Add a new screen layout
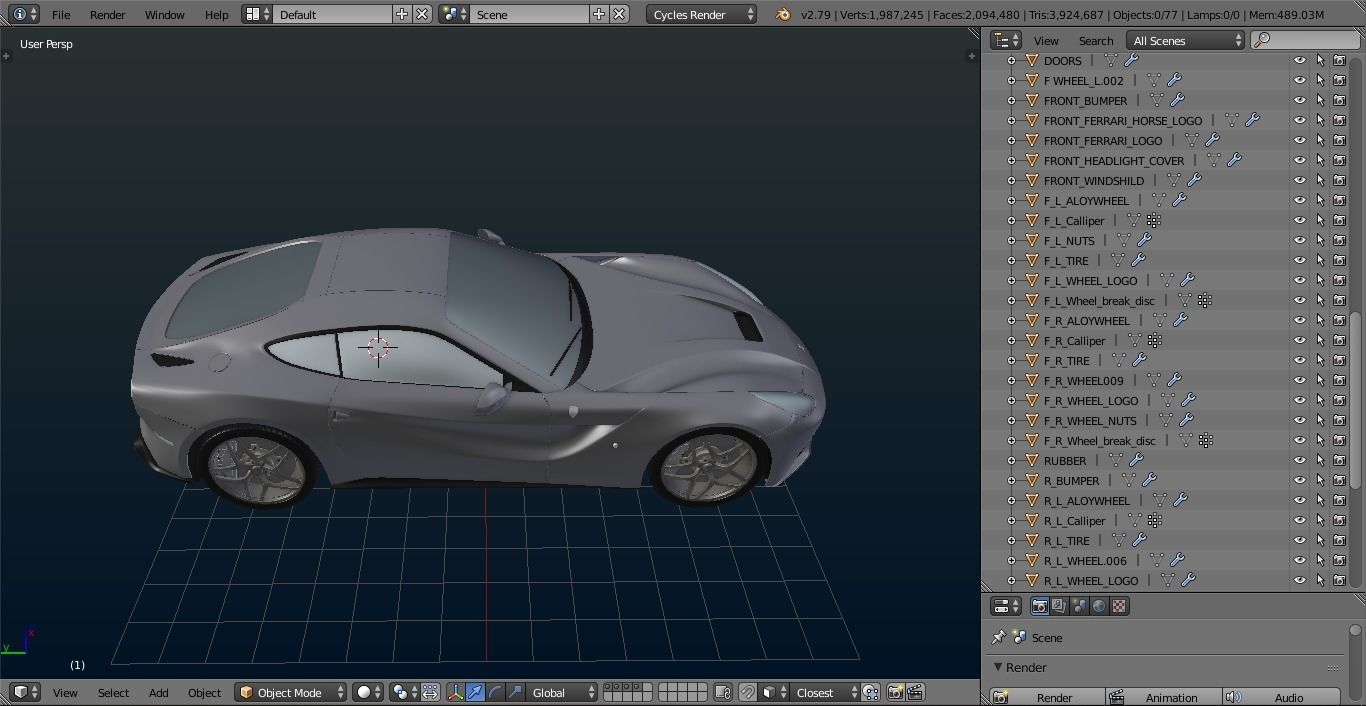The image size is (1366, 706). tap(401, 14)
